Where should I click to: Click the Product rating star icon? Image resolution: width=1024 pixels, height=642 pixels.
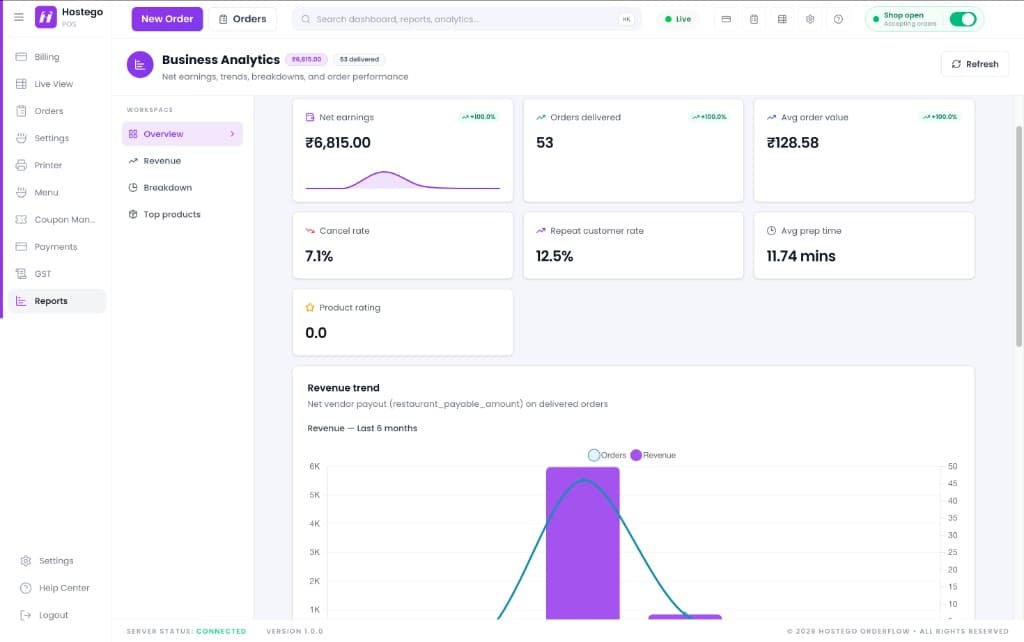click(310, 307)
